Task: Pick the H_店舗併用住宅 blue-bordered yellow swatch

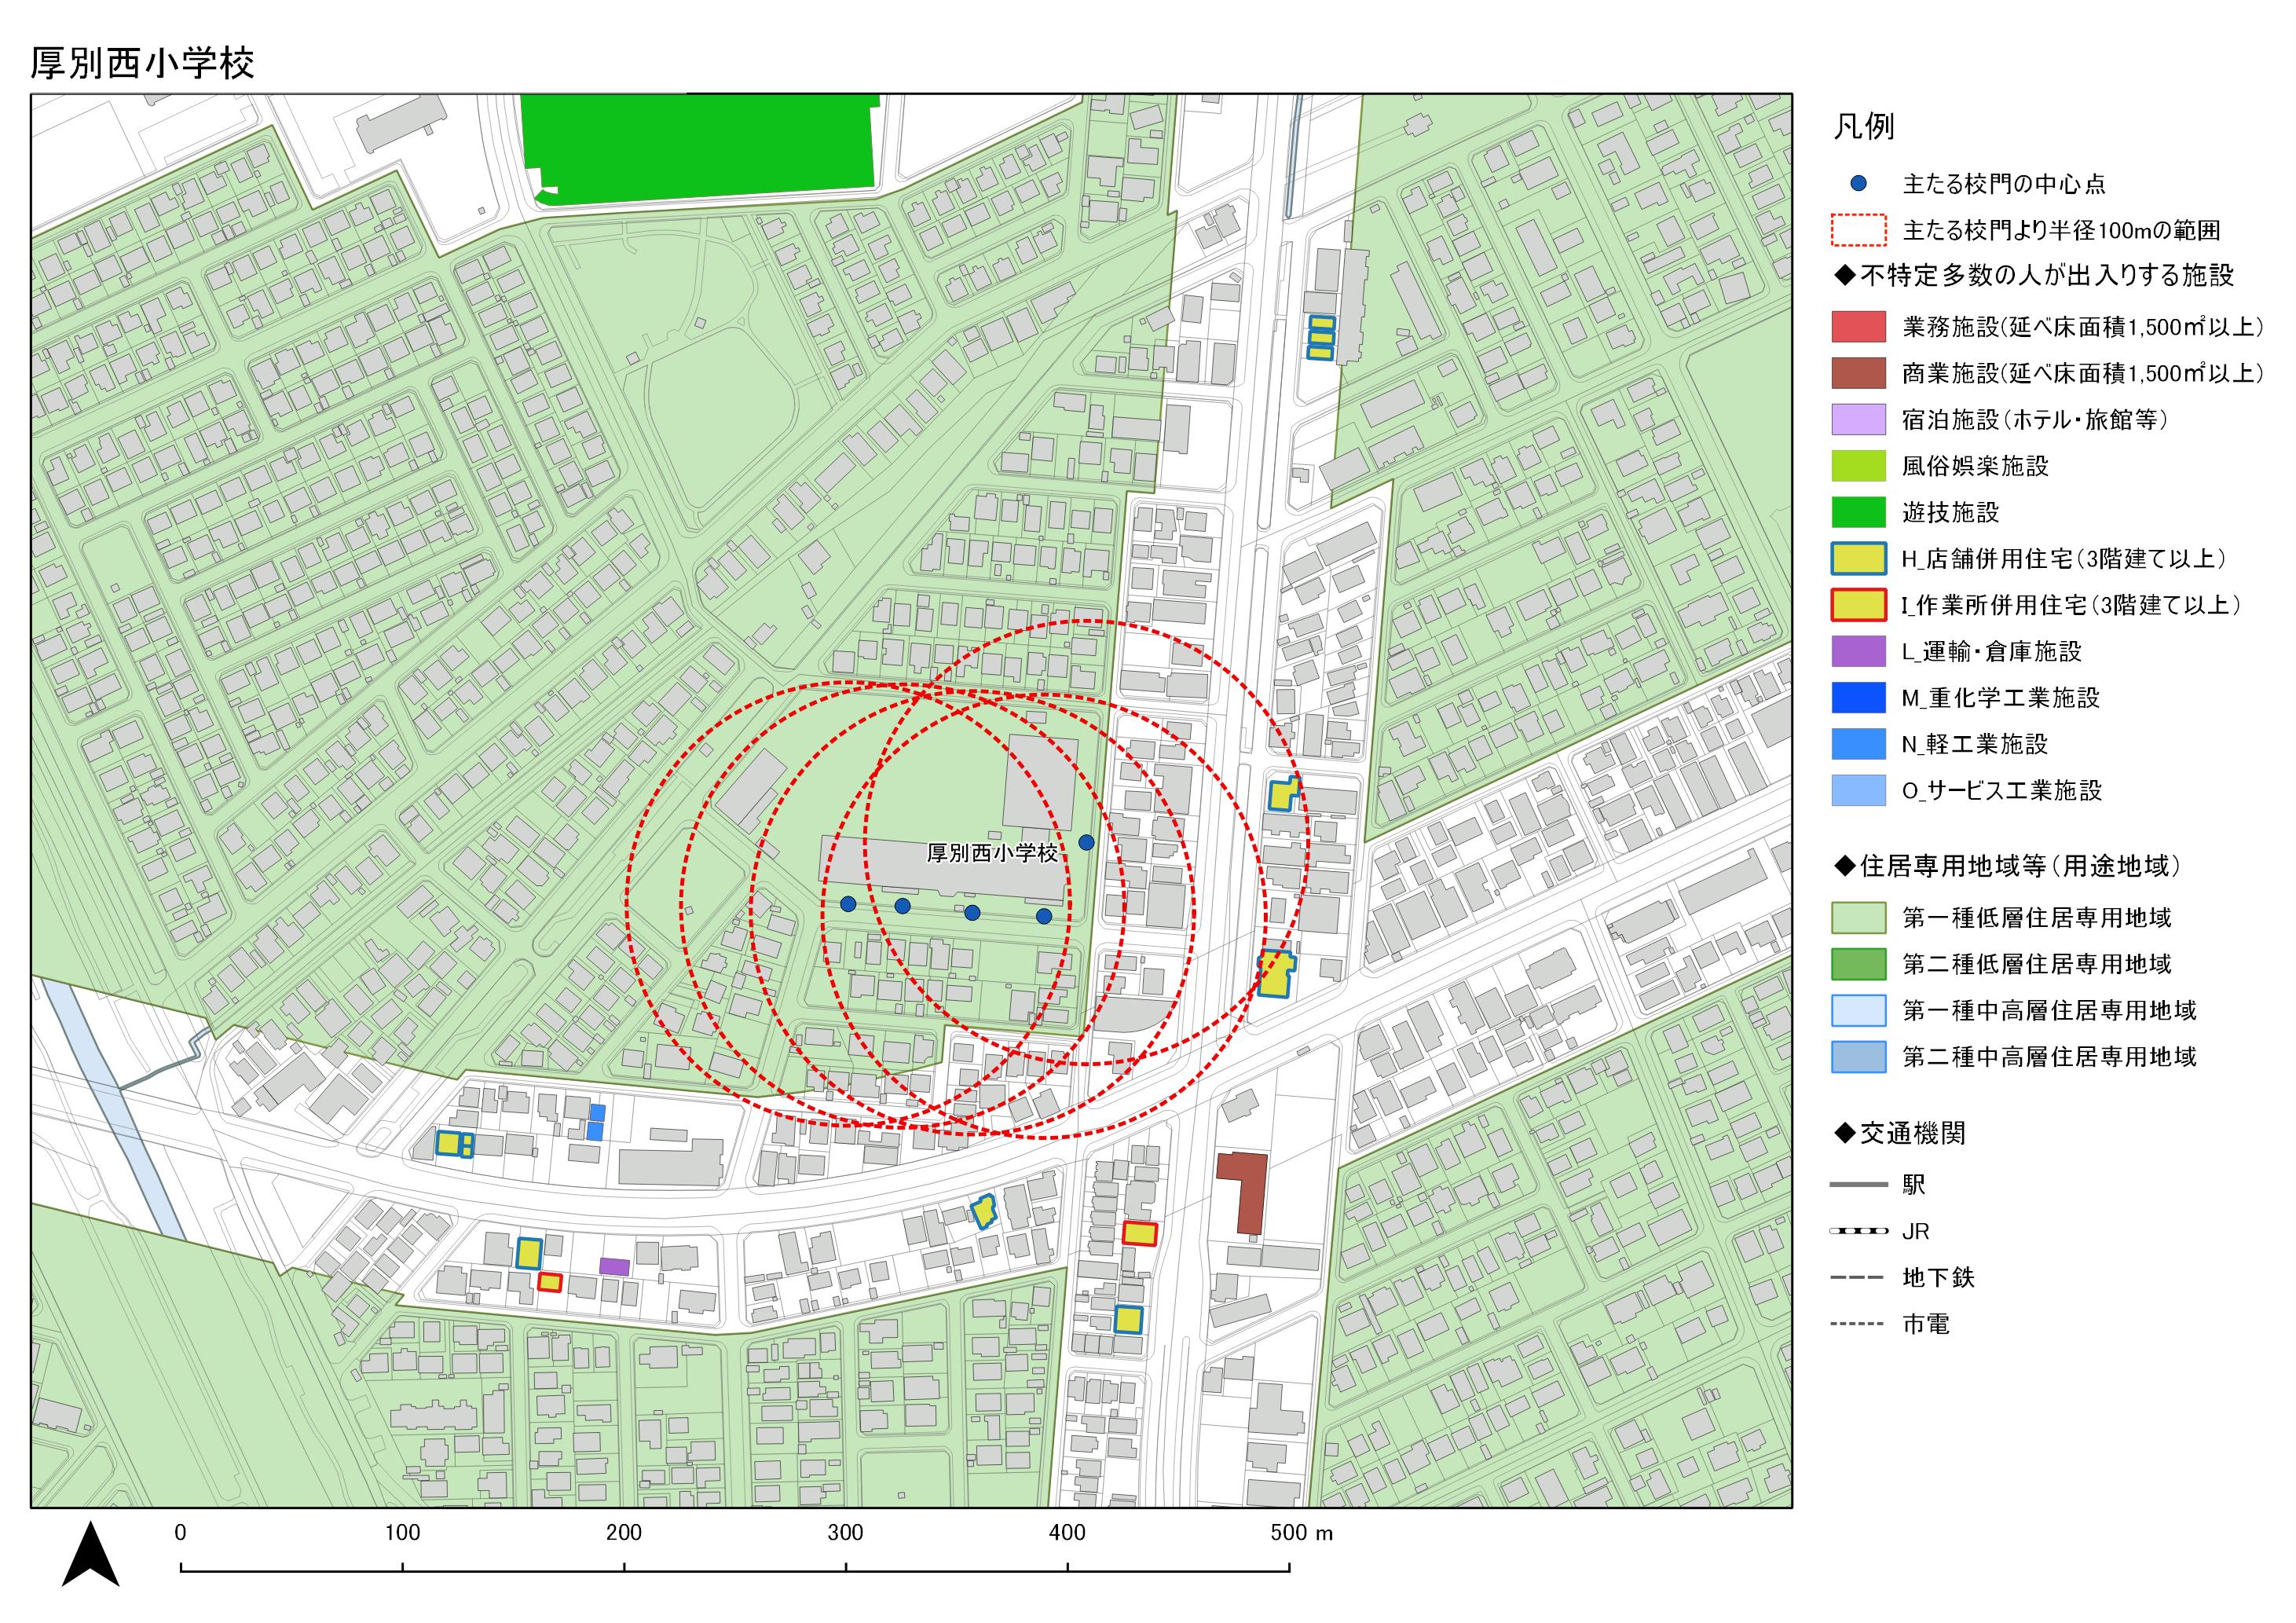Action: point(1858,558)
